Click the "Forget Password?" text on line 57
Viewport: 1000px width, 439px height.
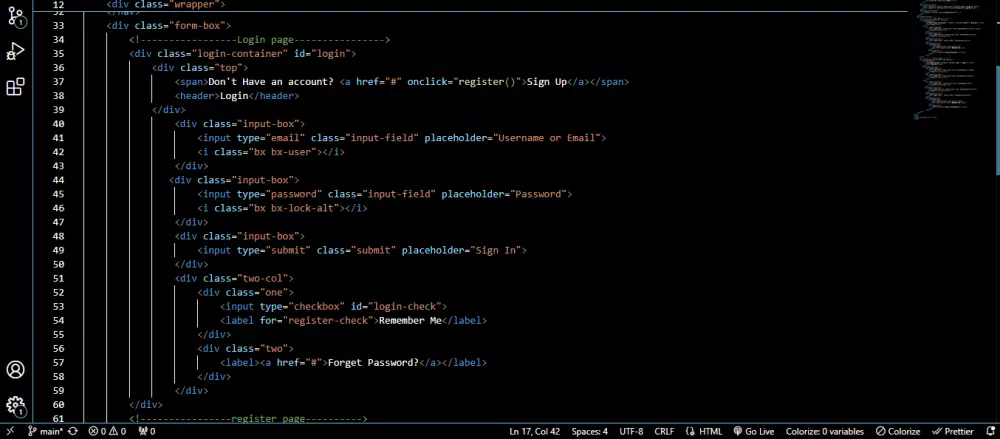(372, 362)
